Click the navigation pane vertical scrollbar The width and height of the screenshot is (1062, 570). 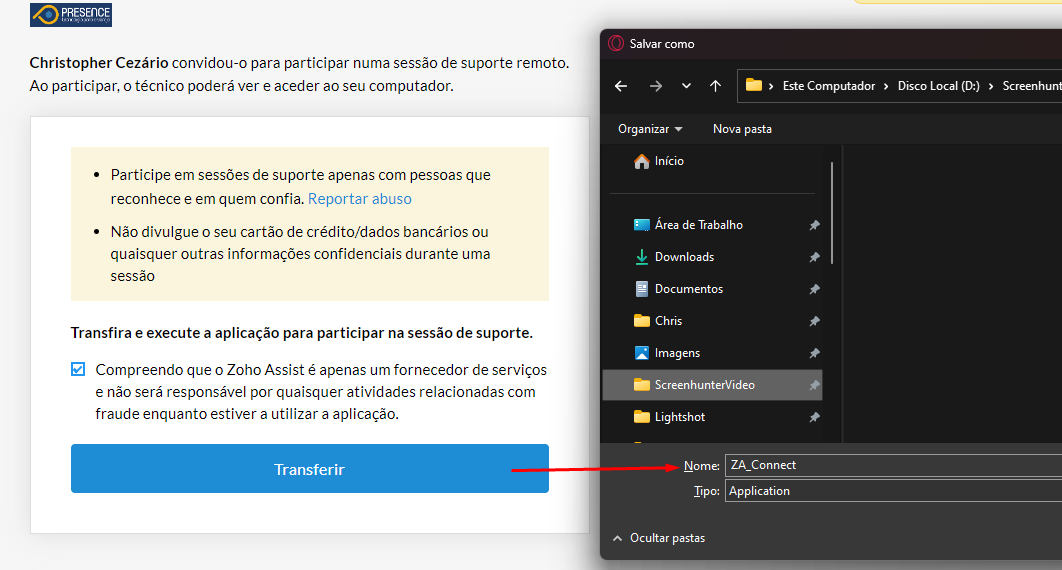(x=832, y=213)
